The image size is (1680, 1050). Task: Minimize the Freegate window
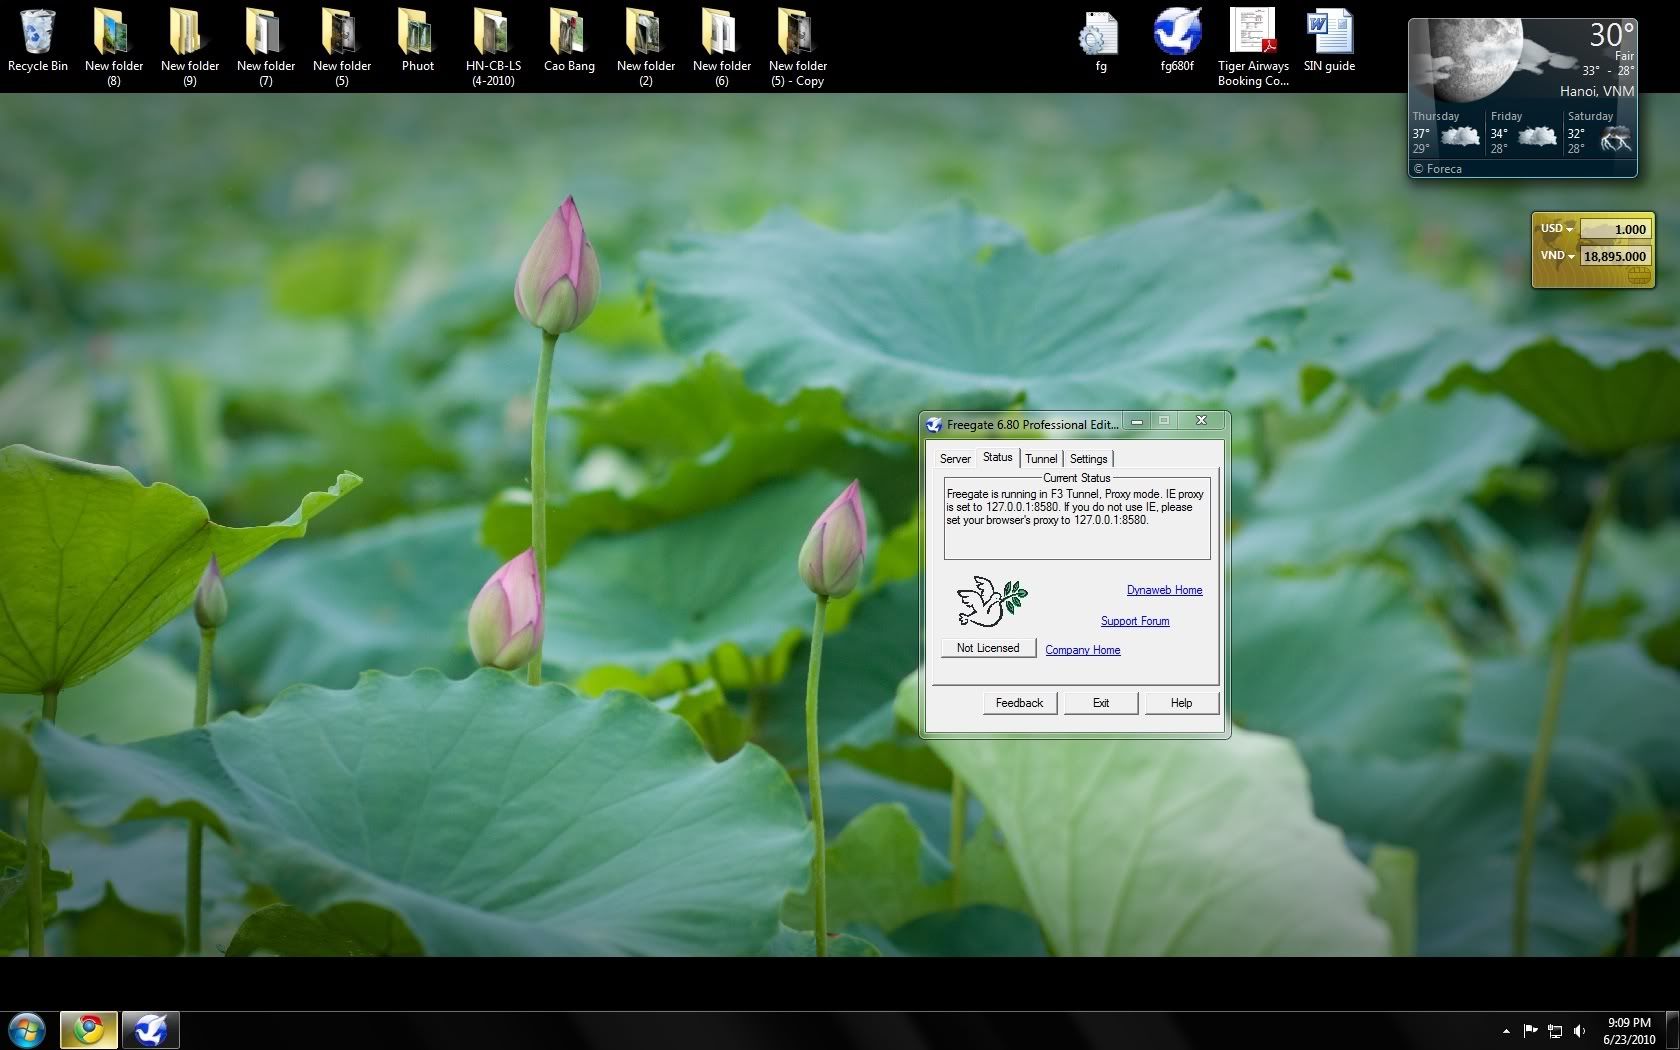(x=1137, y=421)
